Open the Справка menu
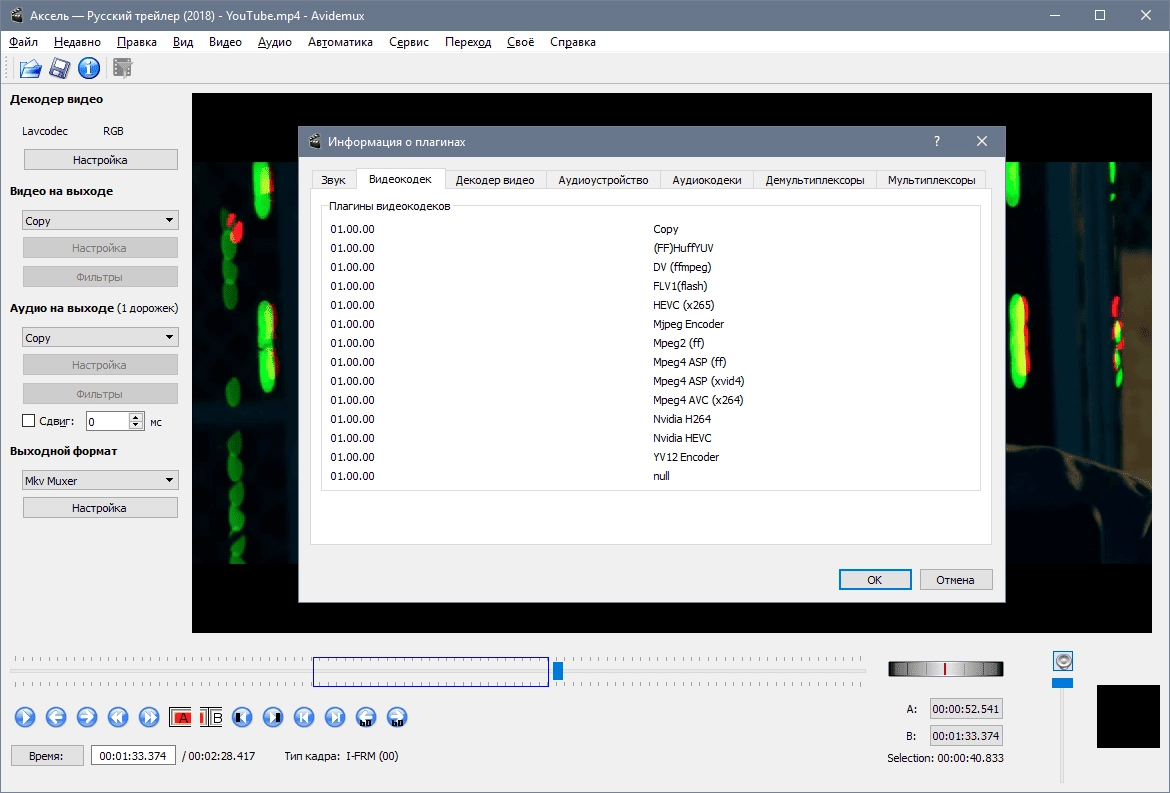The height and width of the screenshot is (793, 1170). [572, 42]
